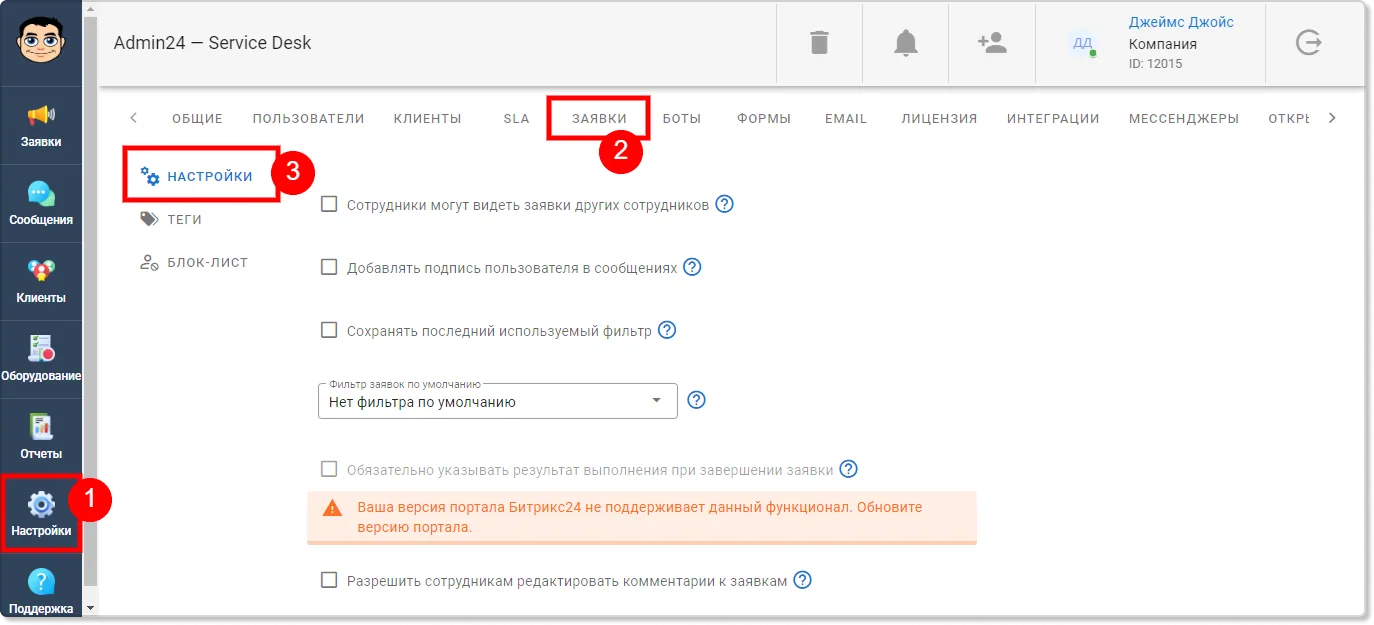Switch to the КЛИЕНТЫ tab

coord(427,118)
